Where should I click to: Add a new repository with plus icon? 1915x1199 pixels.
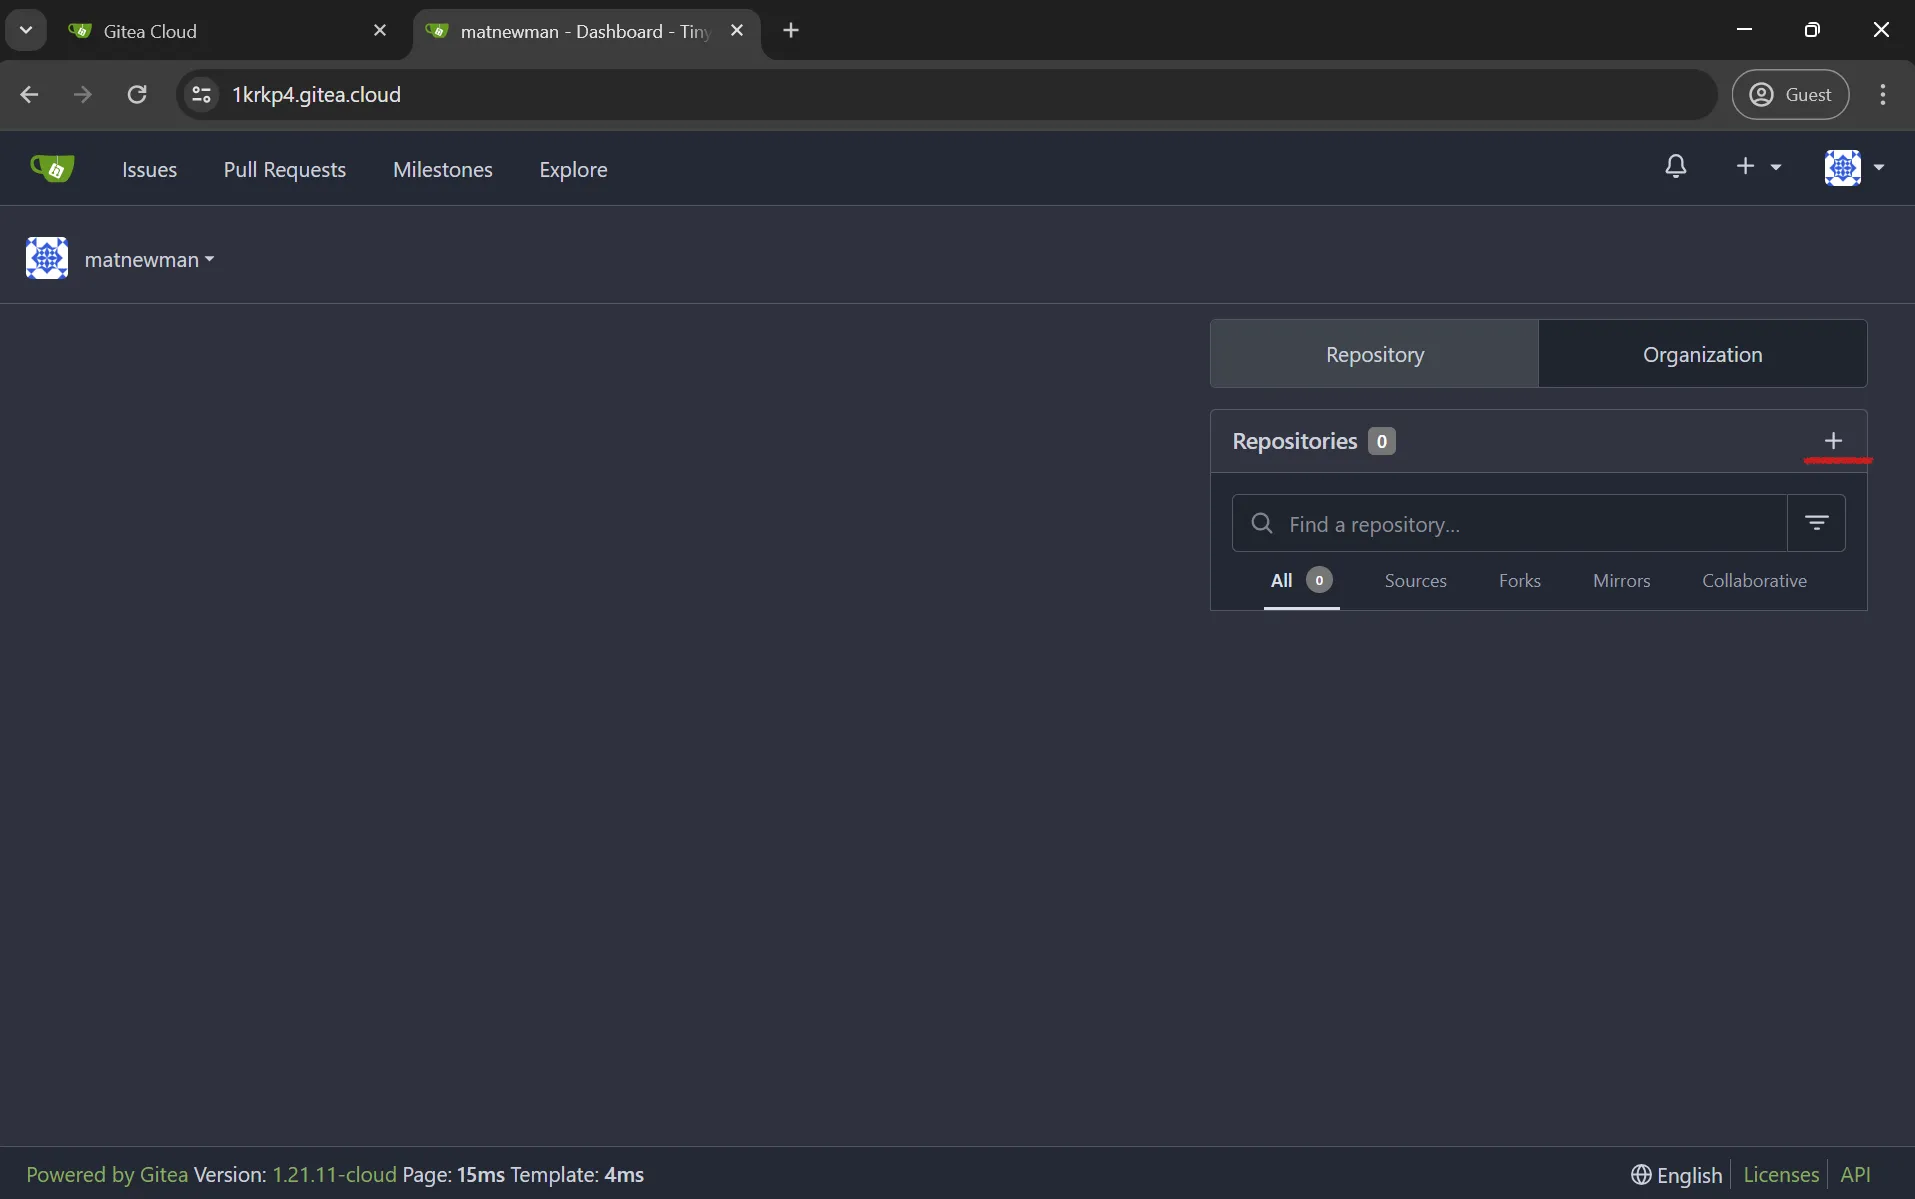click(x=1833, y=441)
